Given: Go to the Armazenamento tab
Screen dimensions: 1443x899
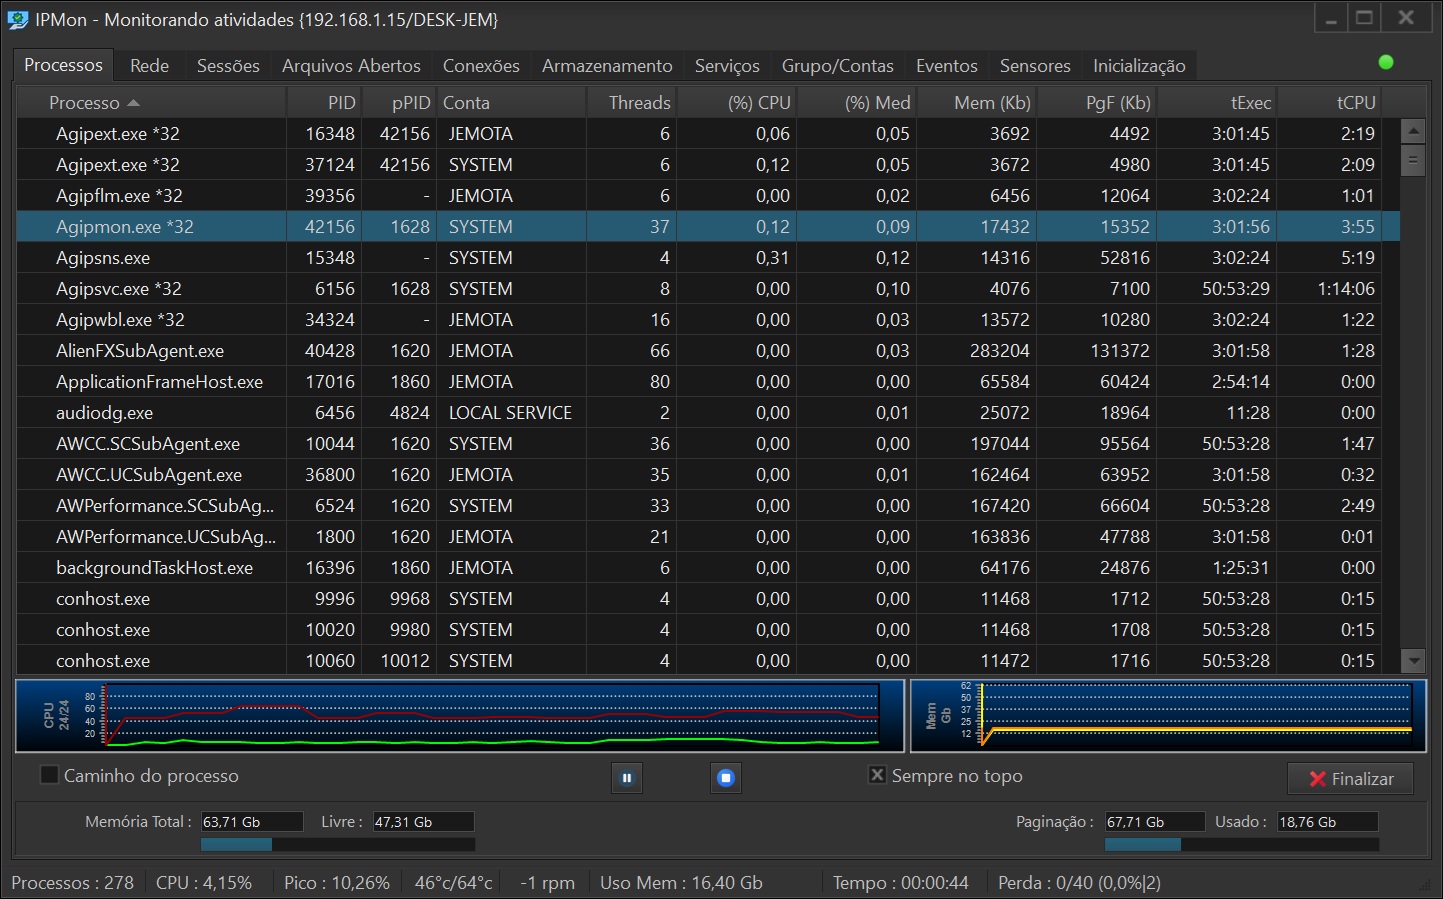Looking at the screenshot, I should coord(607,66).
